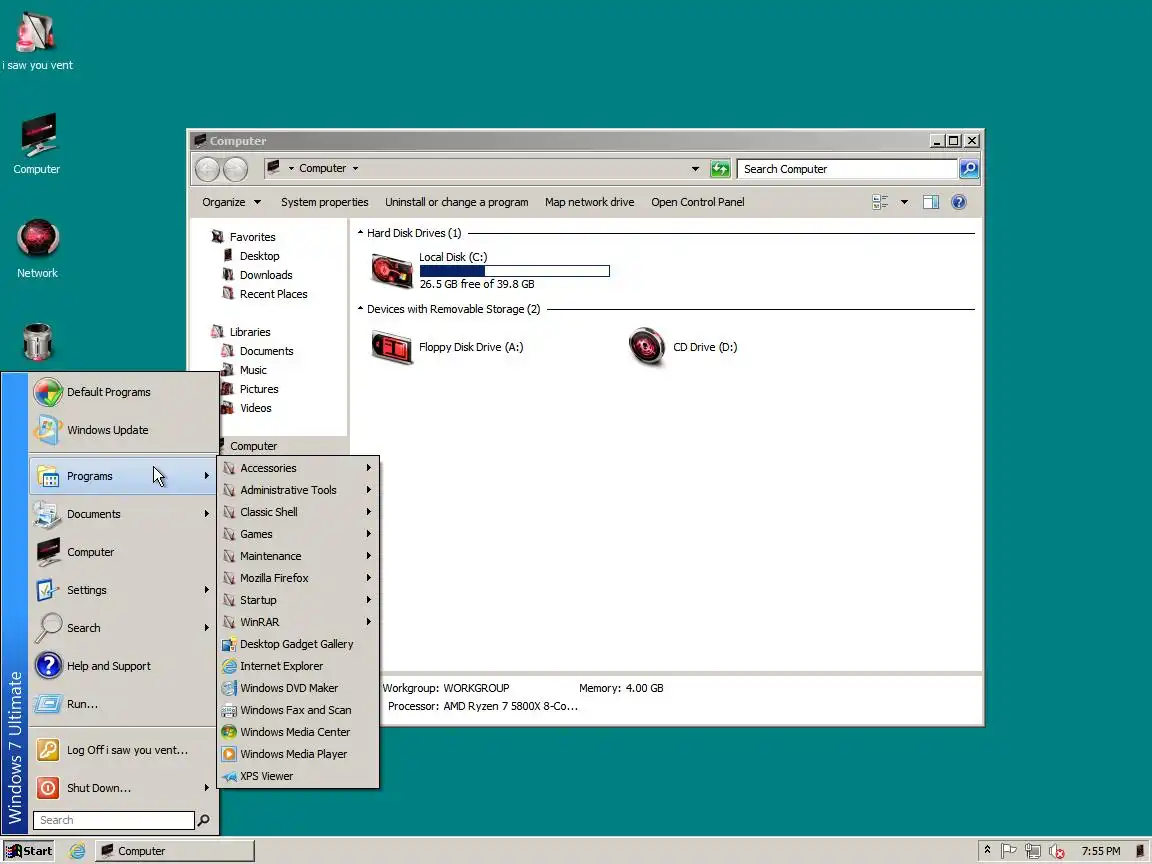Open Desktop Gadget Gallery from Programs

pyautogui.click(x=298, y=644)
